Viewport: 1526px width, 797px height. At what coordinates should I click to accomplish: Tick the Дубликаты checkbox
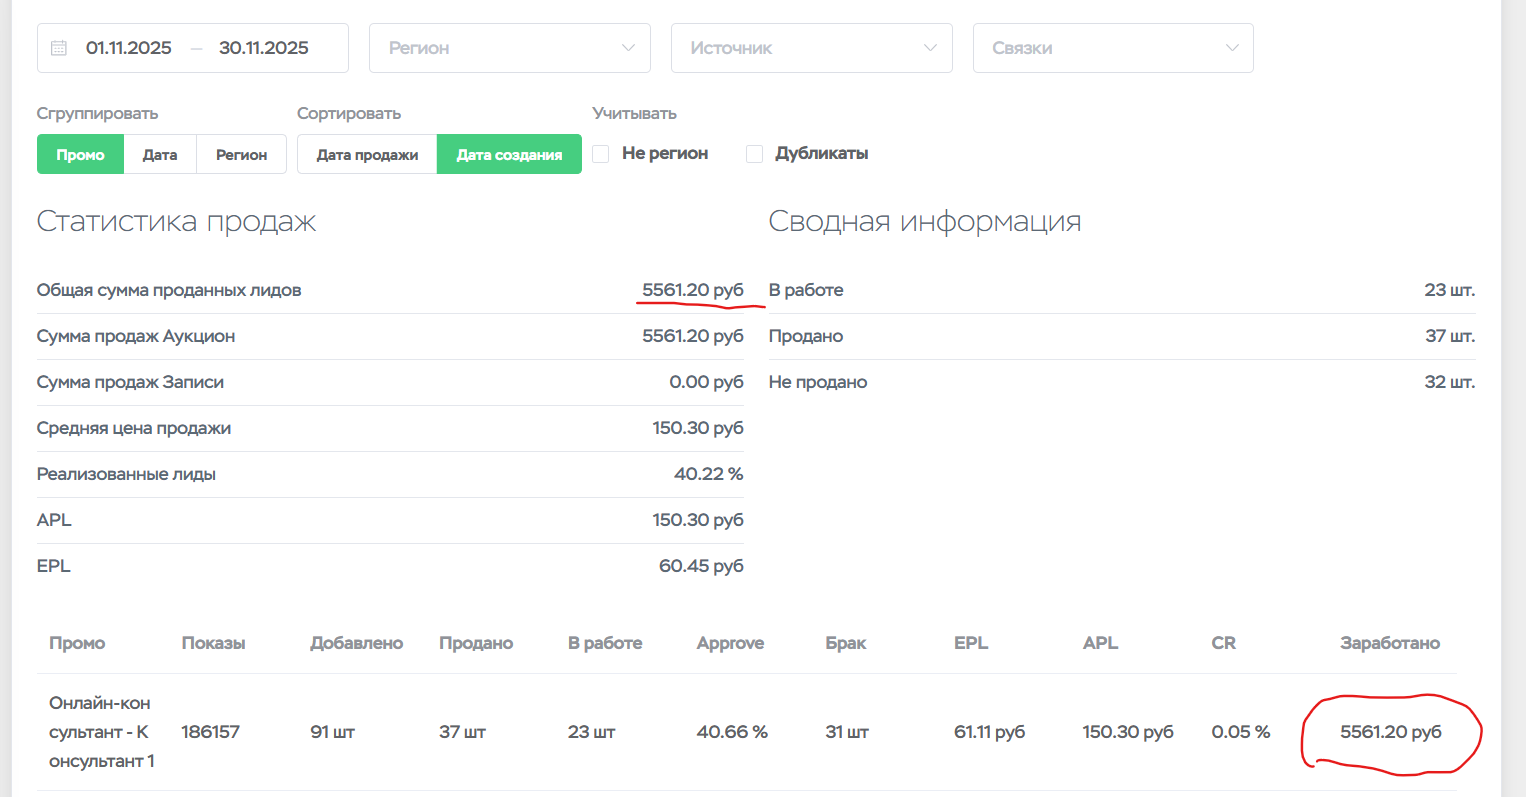tap(755, 154)
